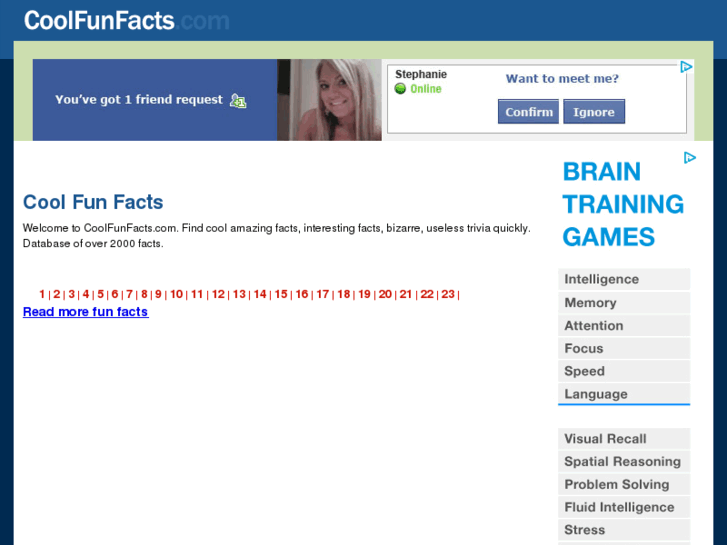727x545 pixels.
Task: Go to facts page 1
Action: pos(42,294)
